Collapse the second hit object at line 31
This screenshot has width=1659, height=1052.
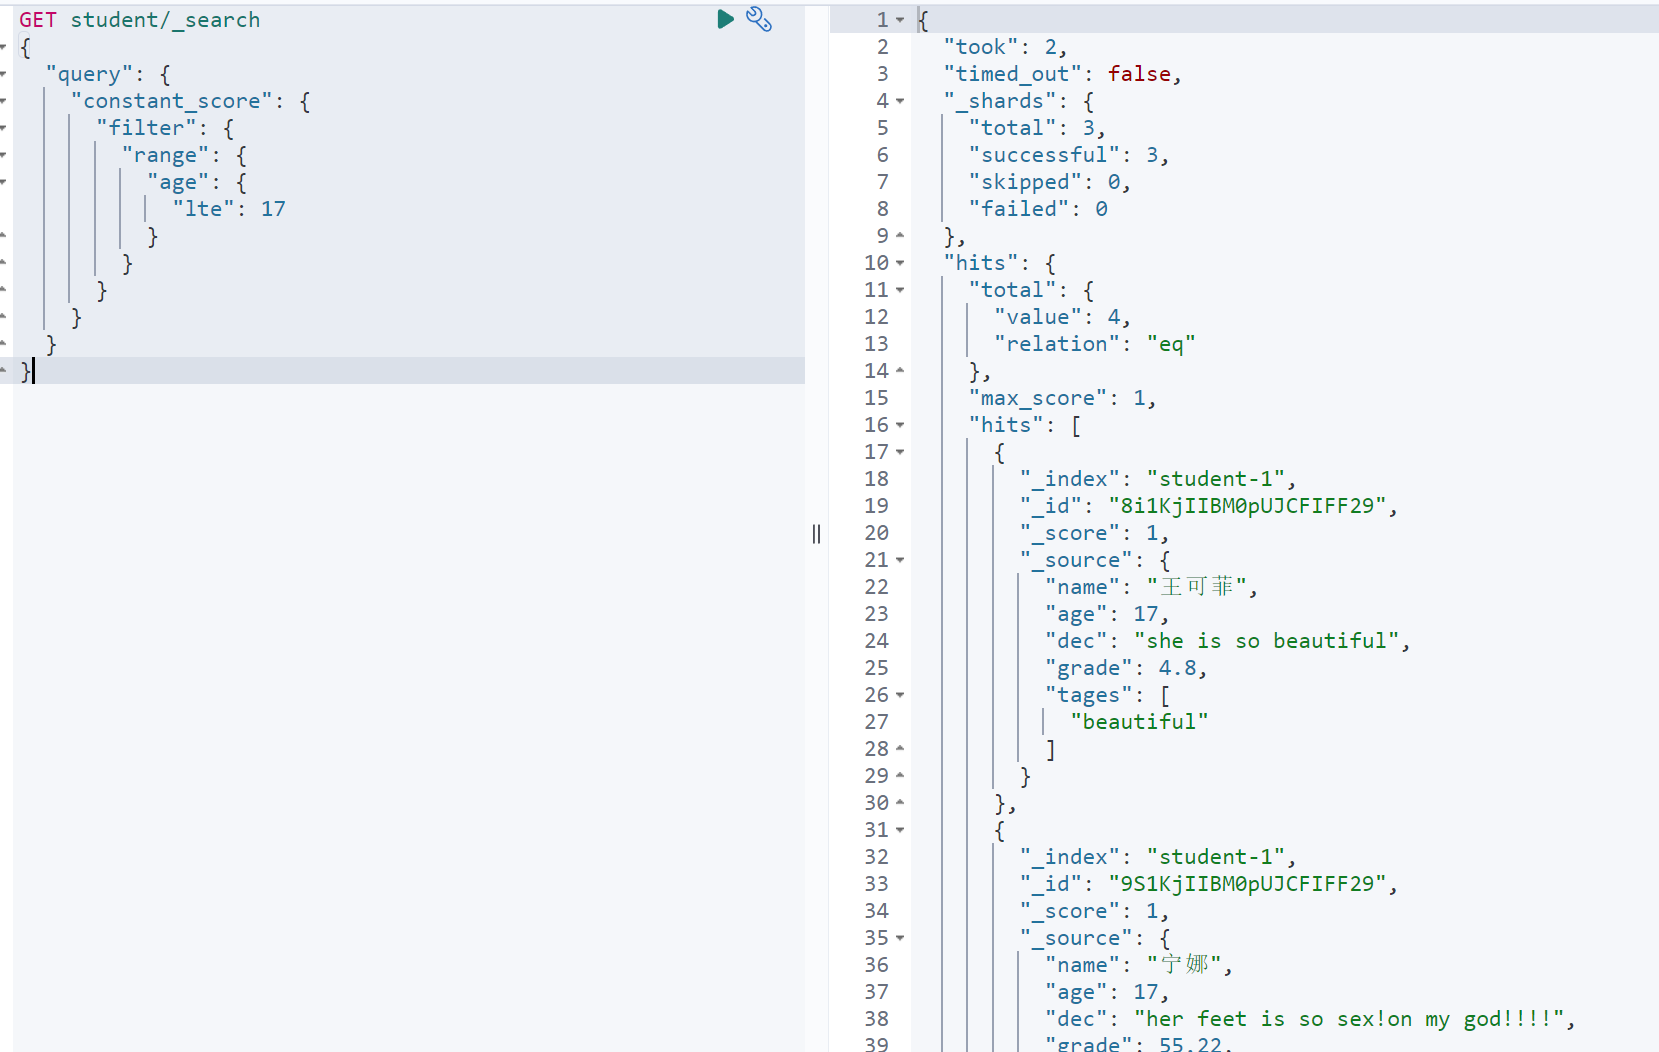(x=900, y=830)
